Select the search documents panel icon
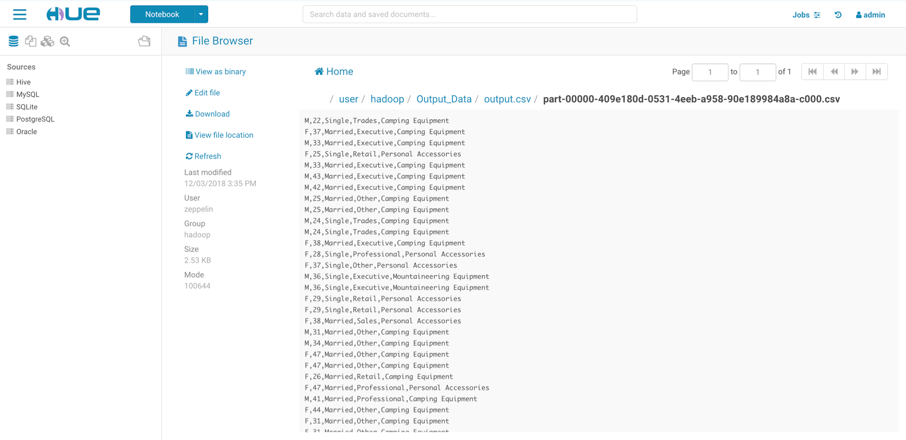 tap(65, 42)
